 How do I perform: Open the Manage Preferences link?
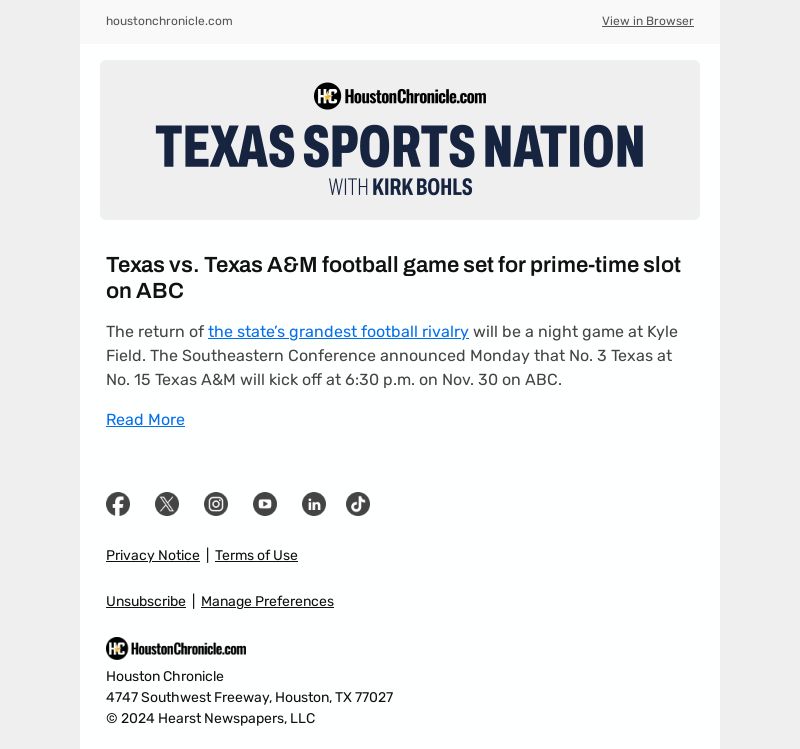pos(267,601)
